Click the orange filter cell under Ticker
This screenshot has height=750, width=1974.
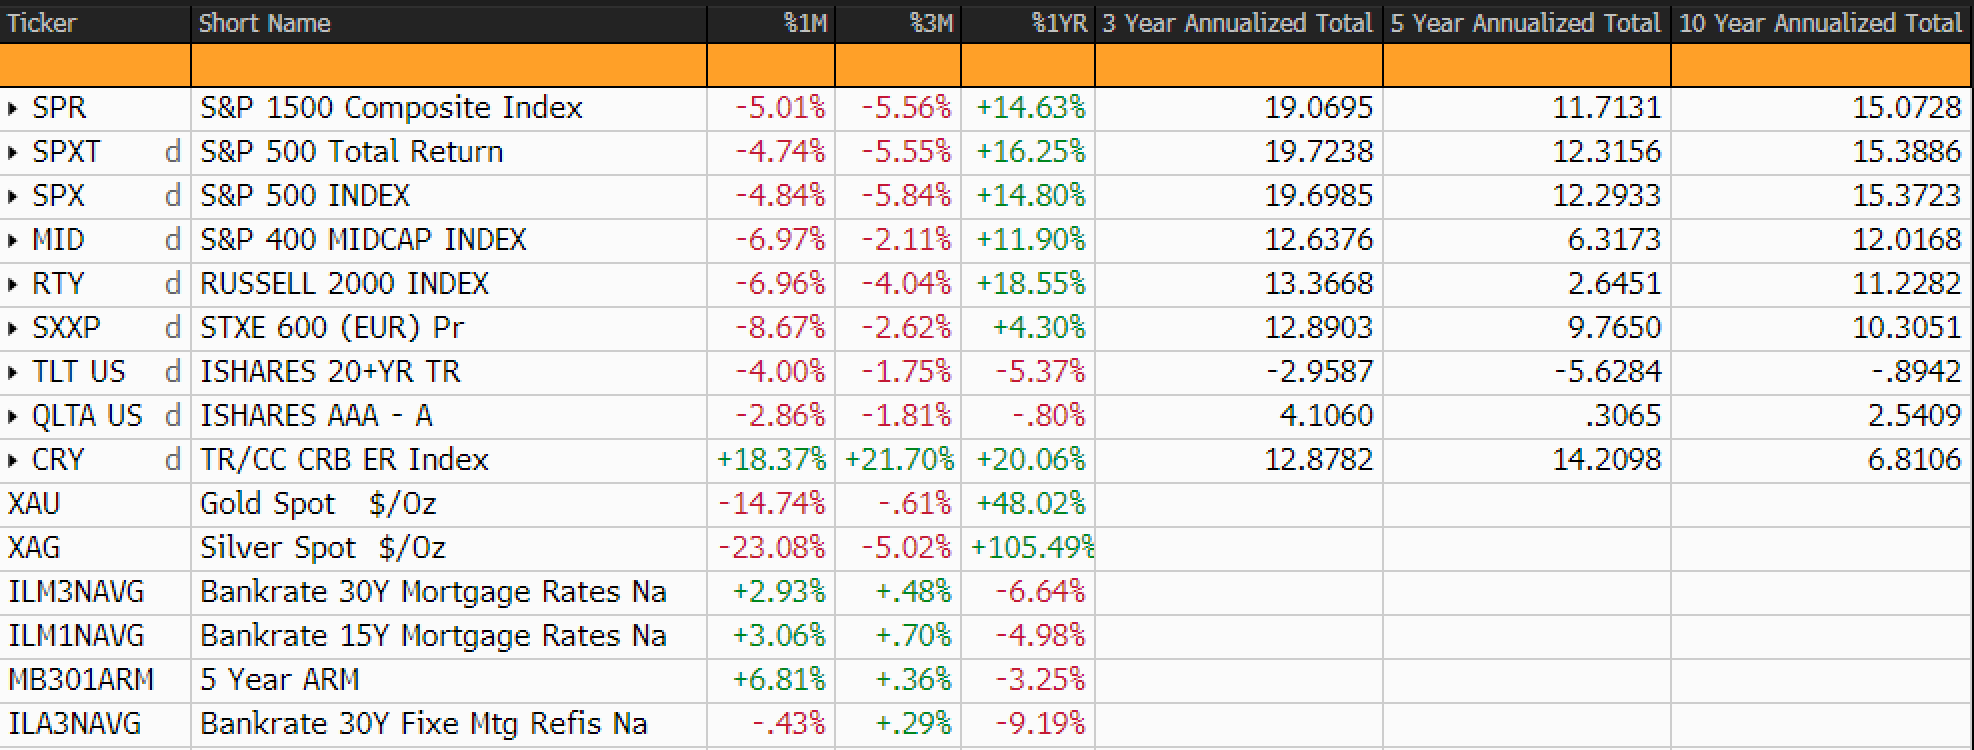point(95,66)
